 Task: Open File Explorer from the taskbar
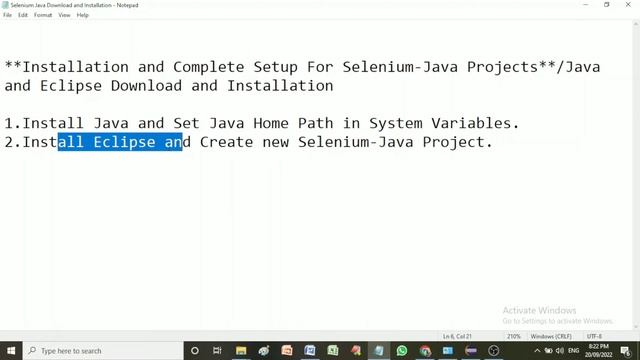241,351
